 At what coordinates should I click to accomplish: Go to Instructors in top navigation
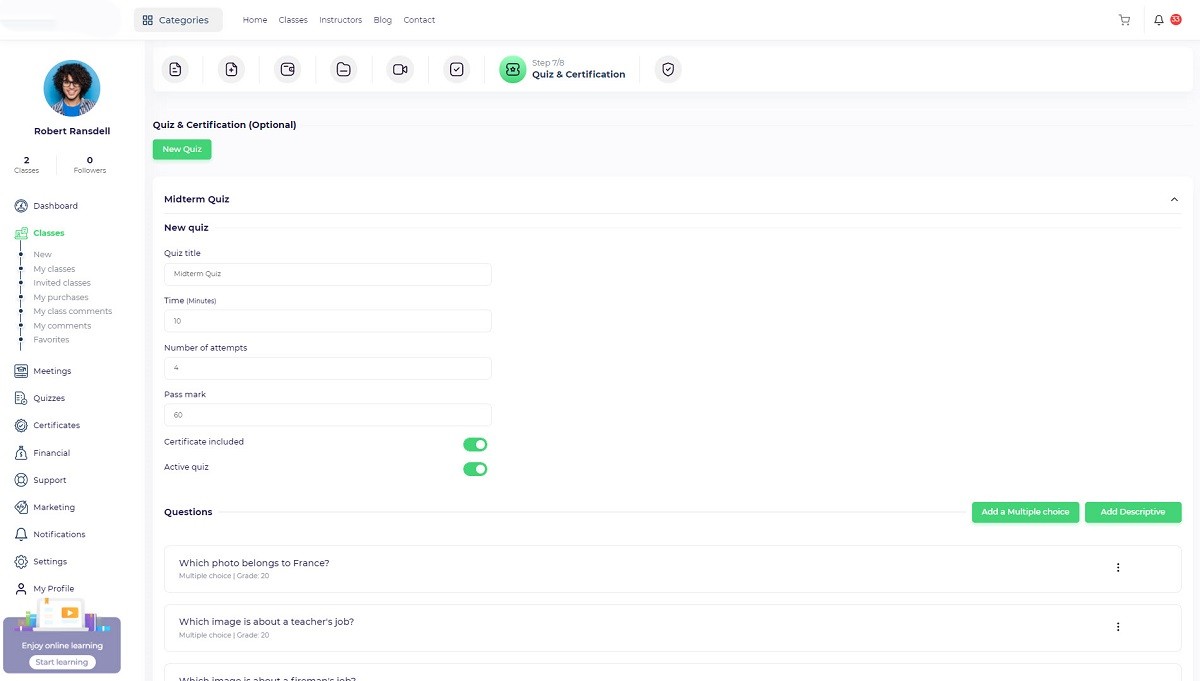click(340, 20)
